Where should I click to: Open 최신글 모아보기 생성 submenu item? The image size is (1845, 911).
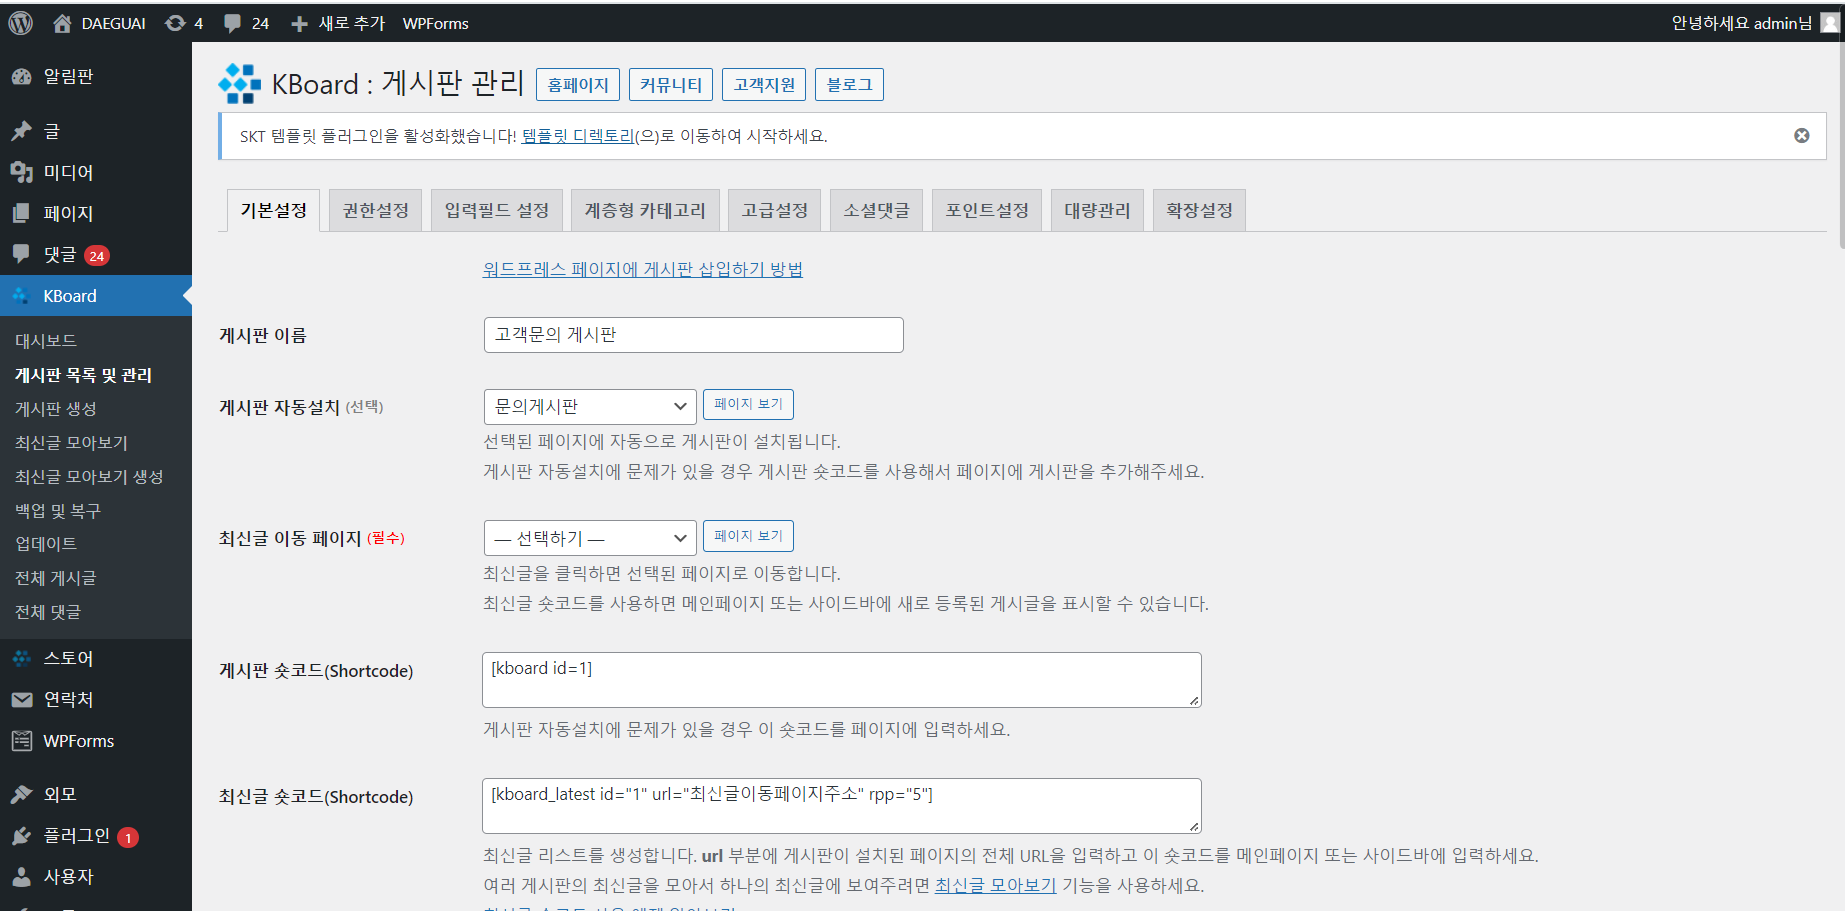(x=89, y=477)
